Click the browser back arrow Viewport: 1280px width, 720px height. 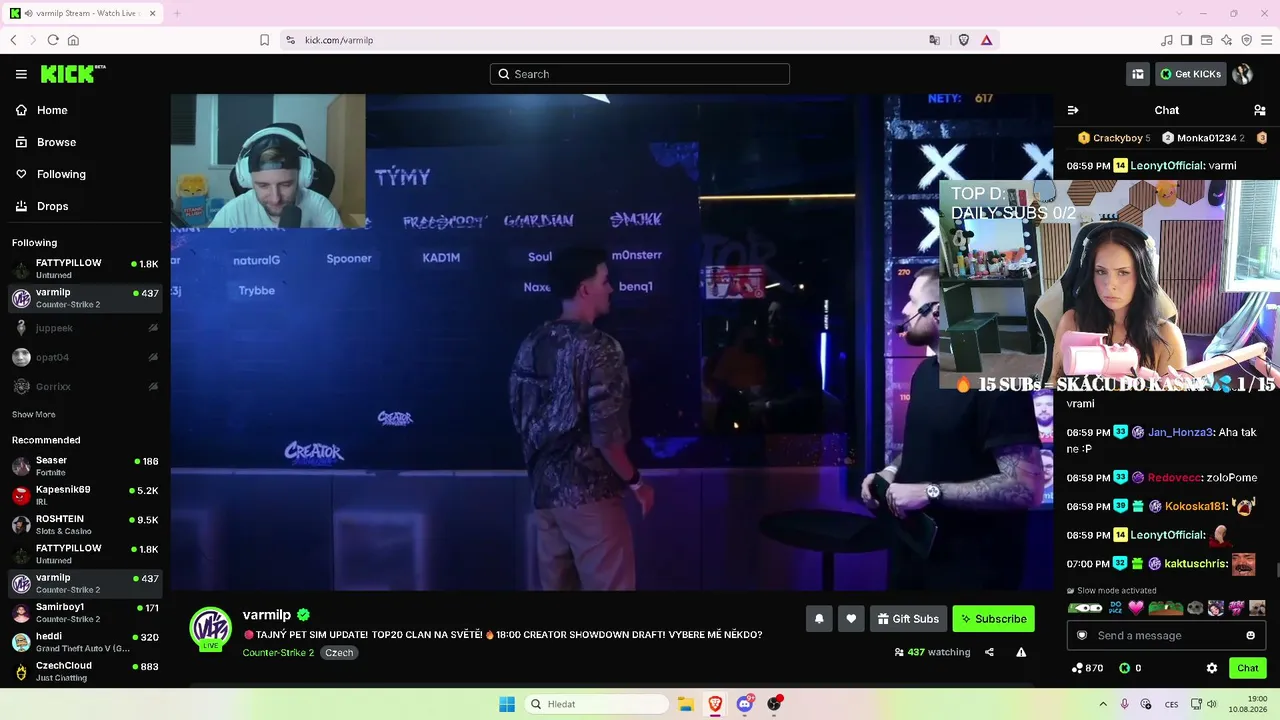pos(13,40)
